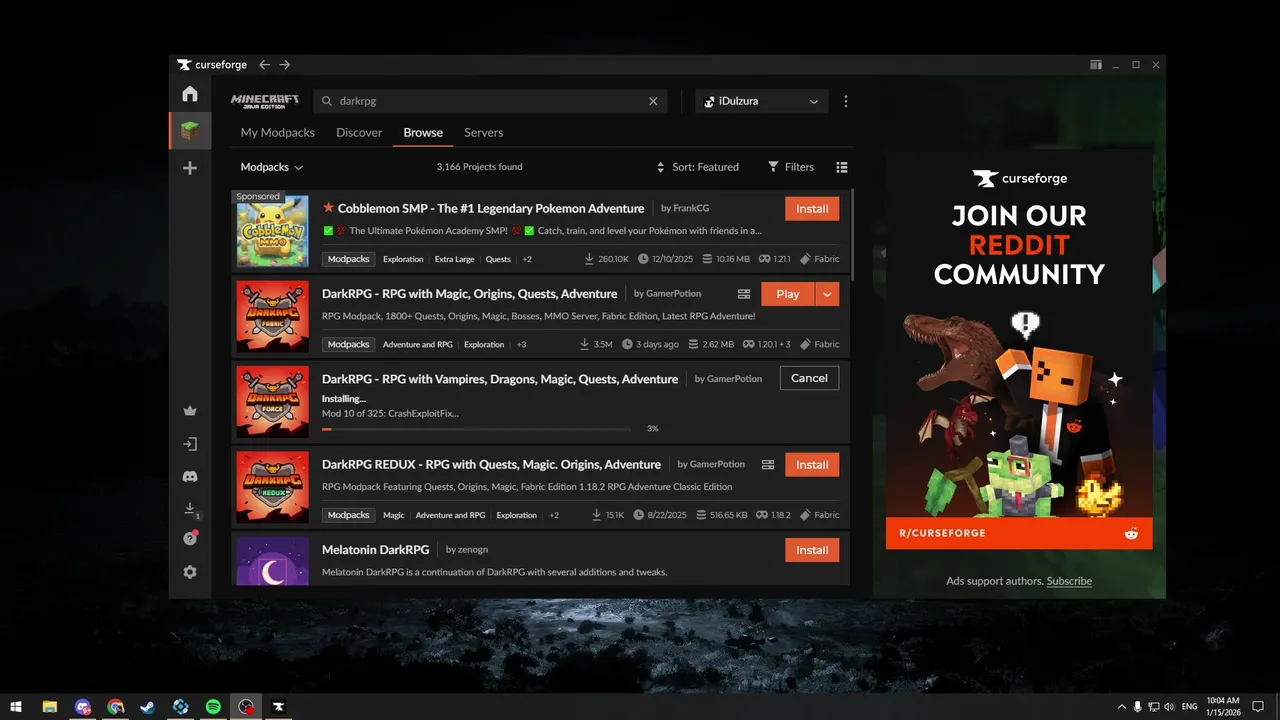
Task: Add a new game with plus icon
Action: (190, 168)
